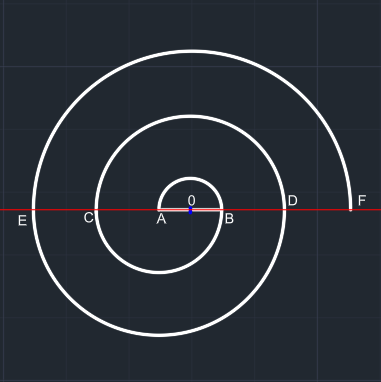This screenshot has height=382, width=381.
Task: Select the text label E
Action: point(22,221)
